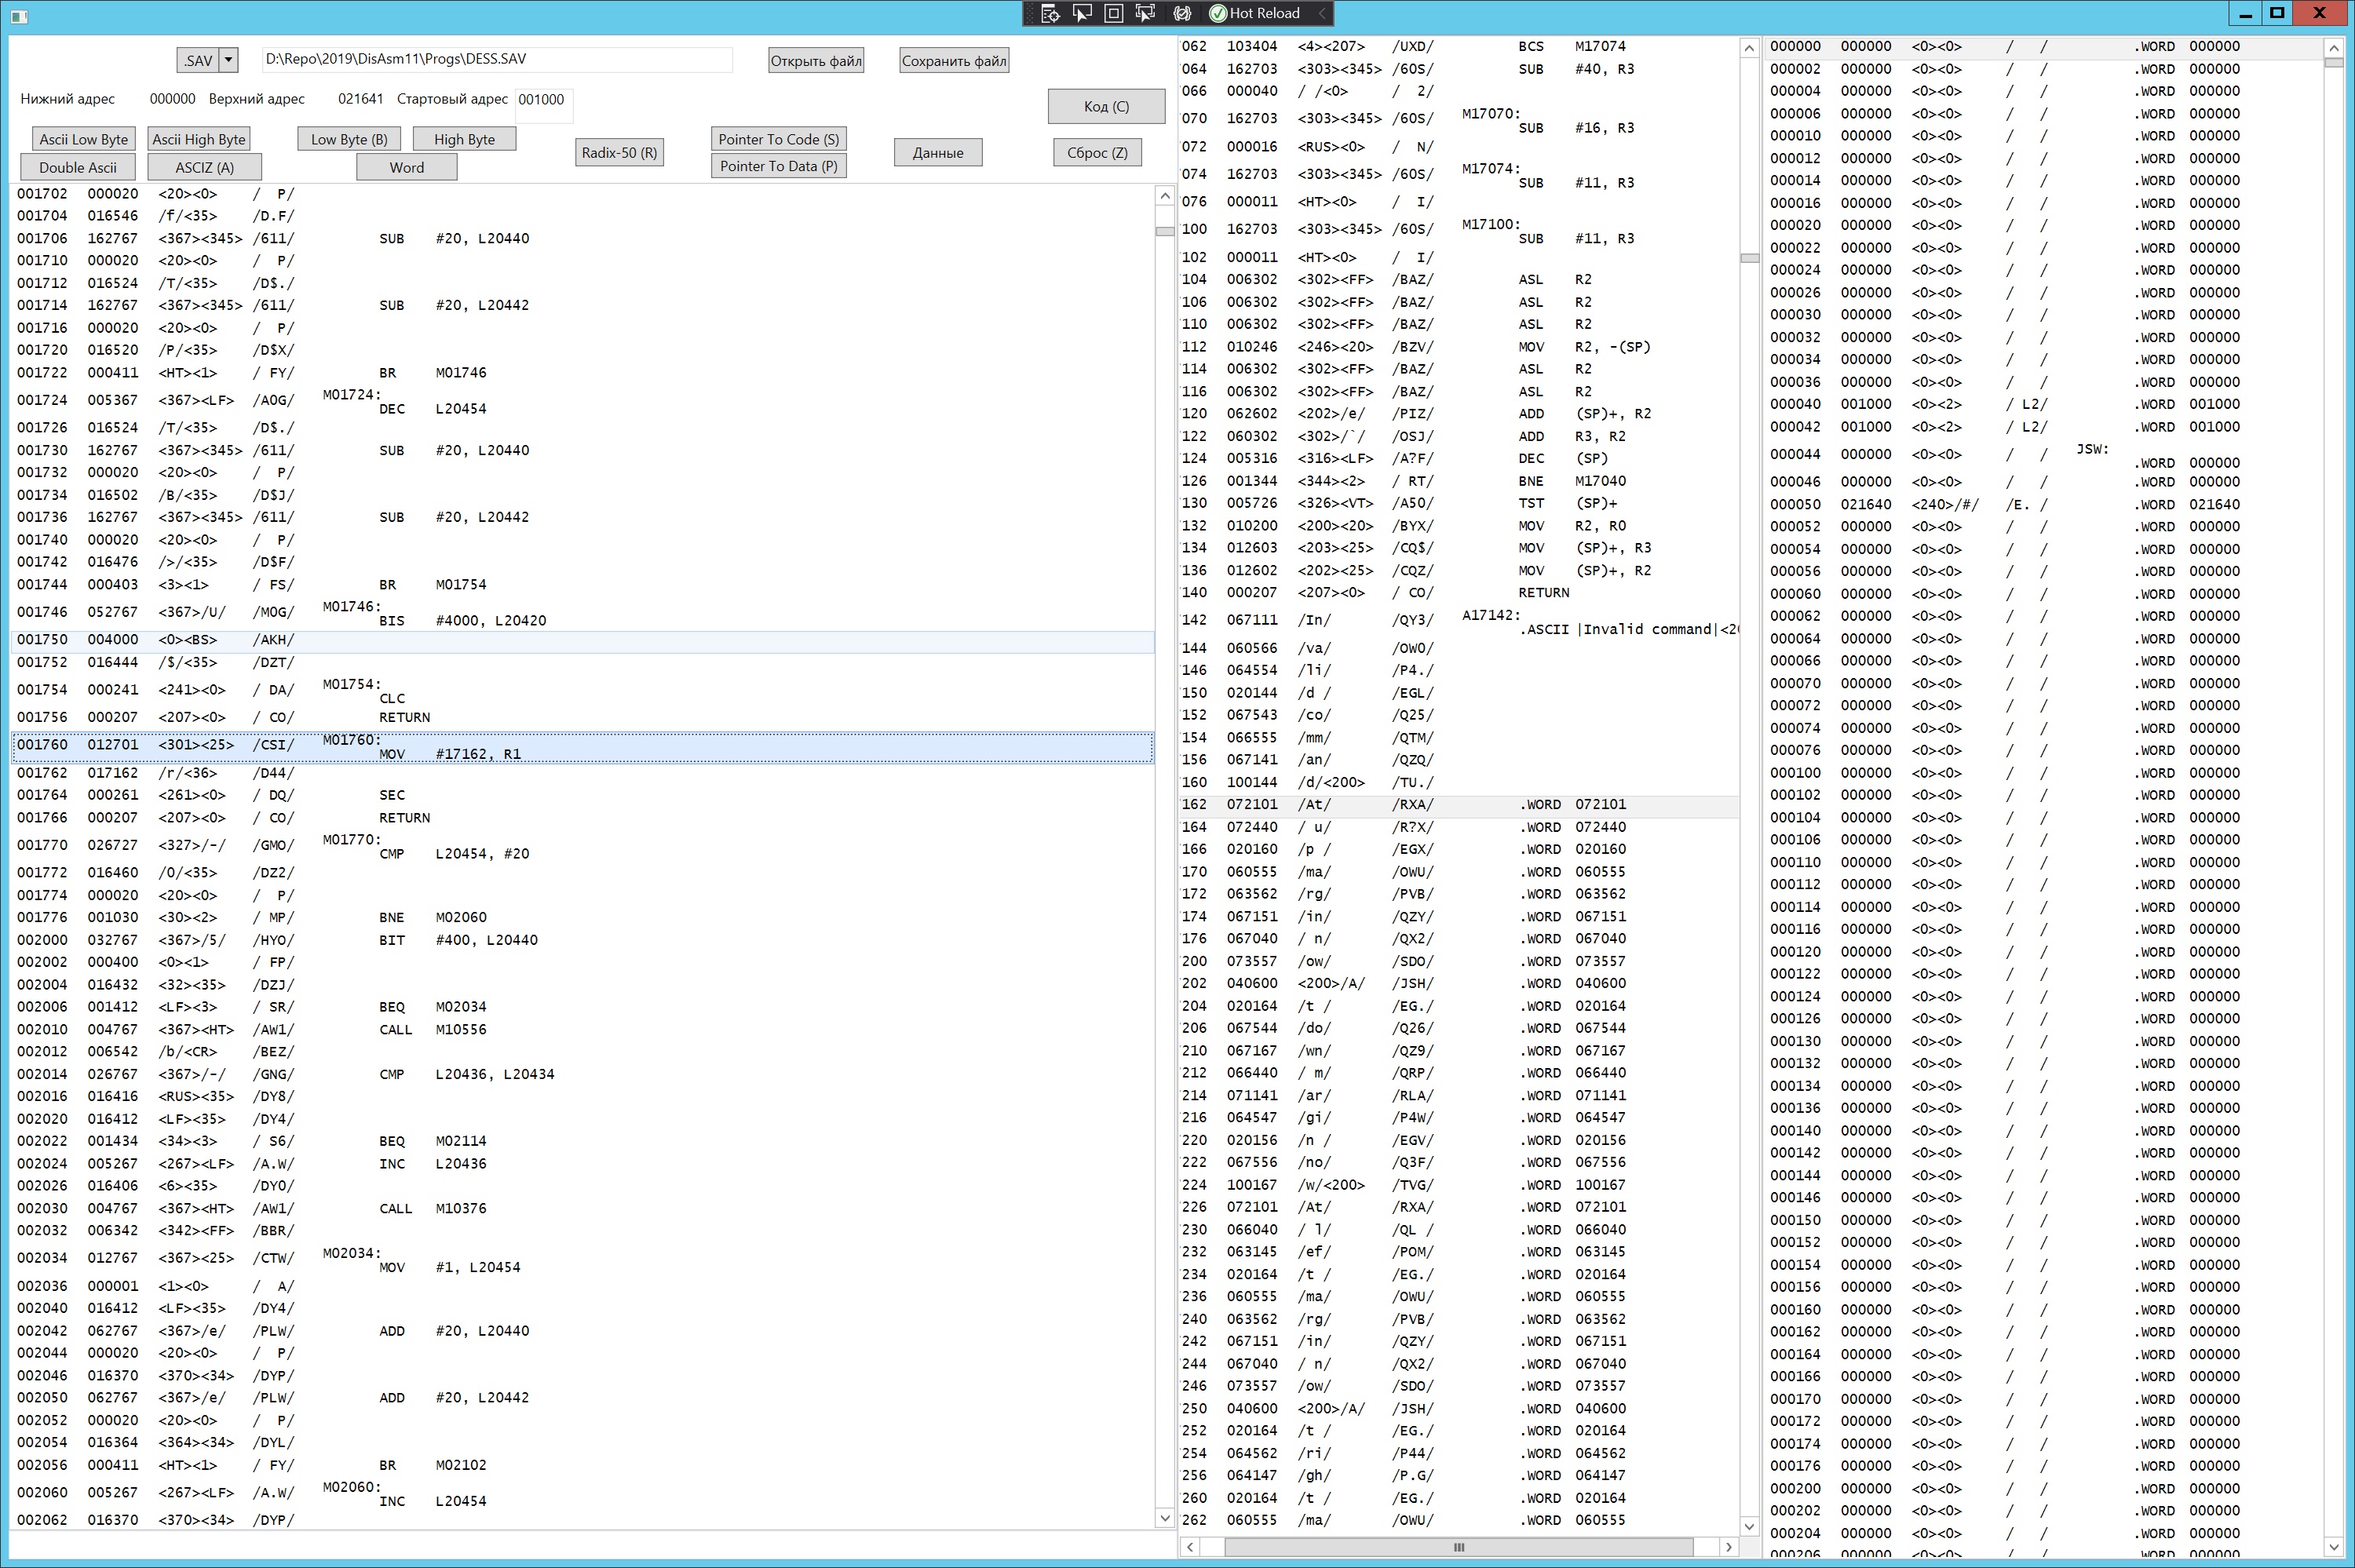Click the file path text field
The image size is (2355, 1568).
[496, 59]
